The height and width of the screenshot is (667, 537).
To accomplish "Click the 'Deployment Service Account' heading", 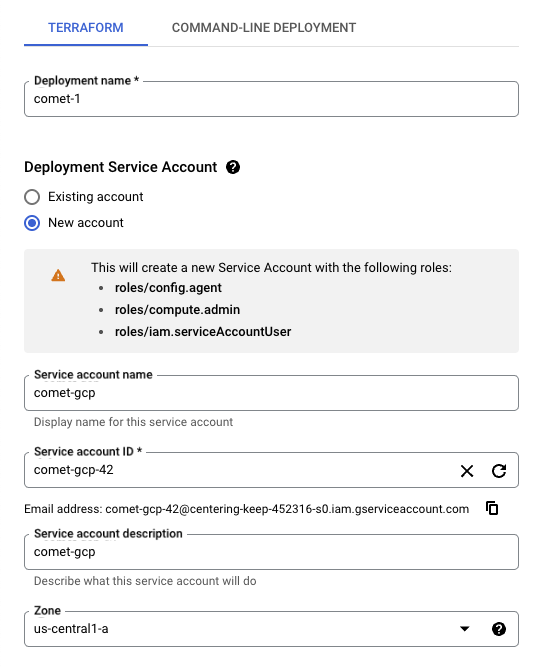I will pyautogui.click(x=120, y=167).
